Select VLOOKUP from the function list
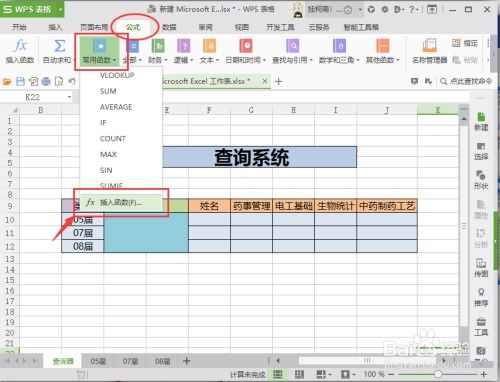The width and height of the screenshot is (500, 382). pos(117,75)
